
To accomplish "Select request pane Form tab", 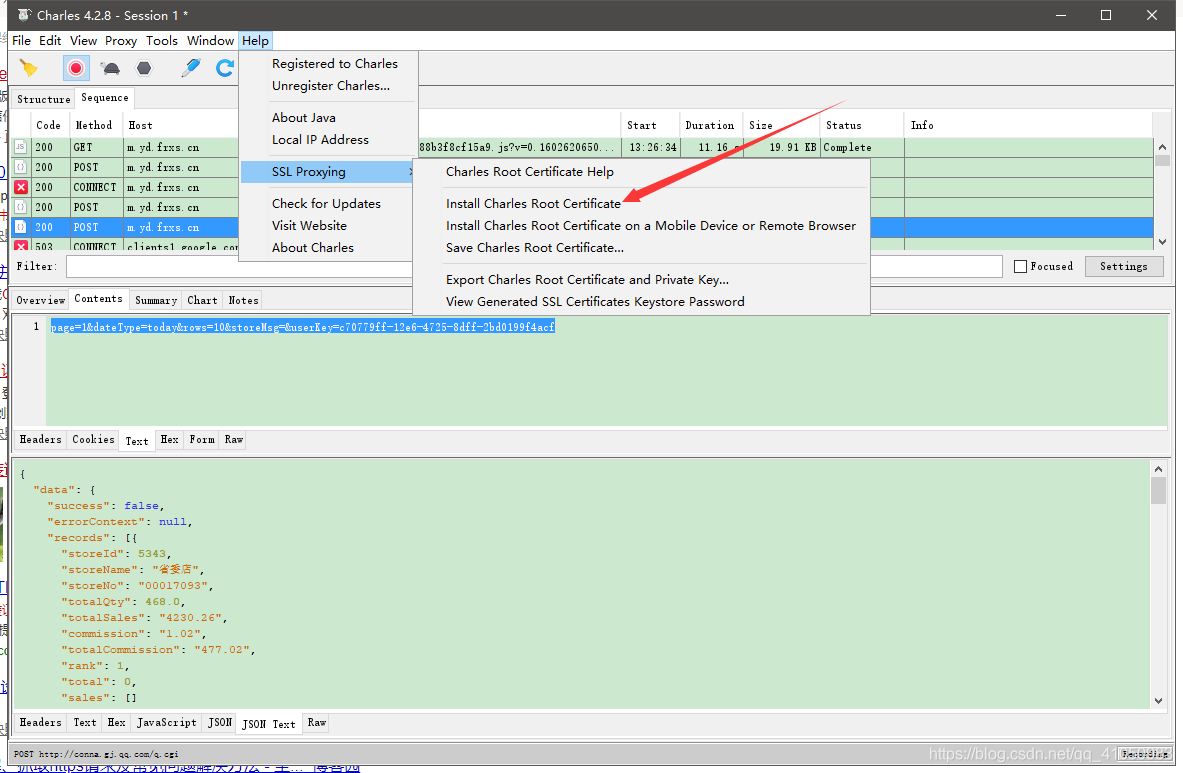I will 201,440.
